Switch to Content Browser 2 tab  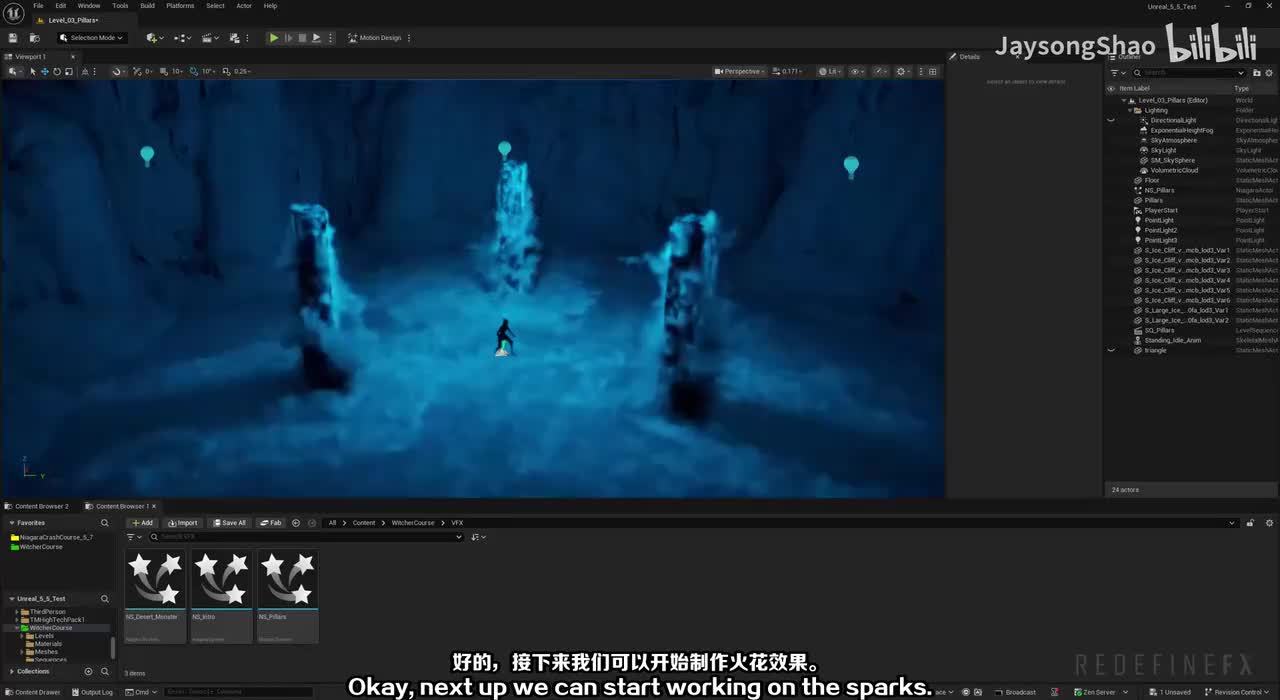[37, 506]
